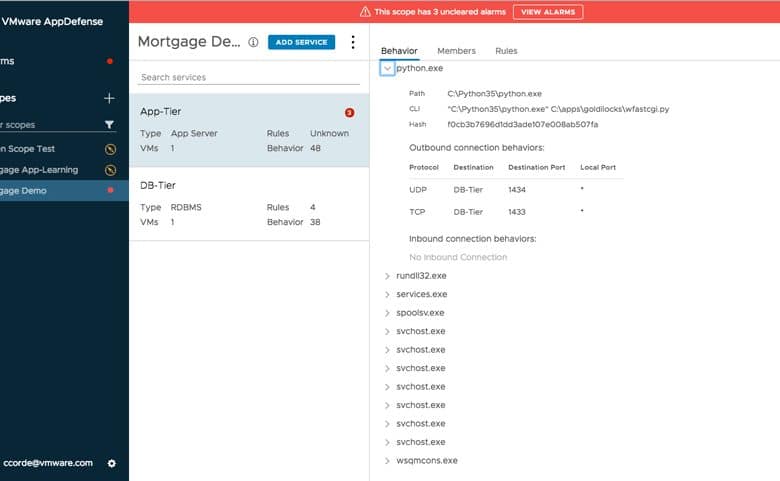Click the Local Port column header
Viewport: 780px width, 481px height.
click(597, 168)
